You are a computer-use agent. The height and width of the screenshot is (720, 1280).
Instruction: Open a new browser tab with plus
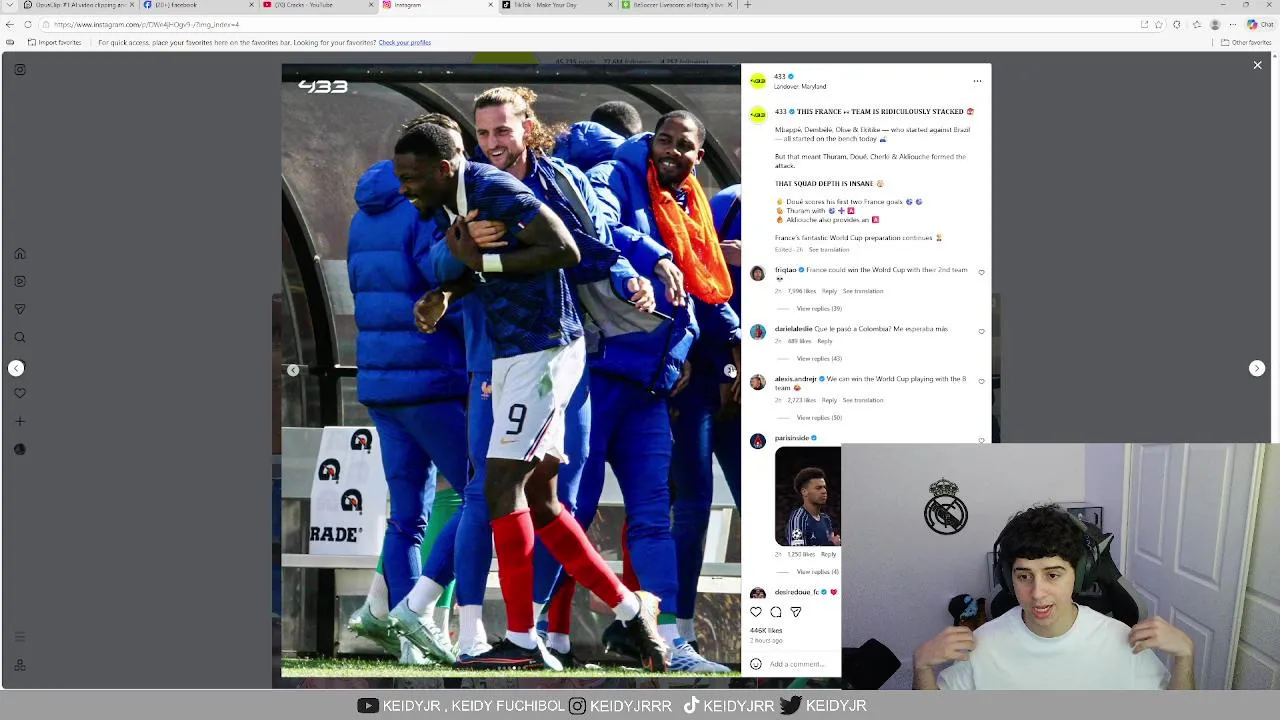747,5
